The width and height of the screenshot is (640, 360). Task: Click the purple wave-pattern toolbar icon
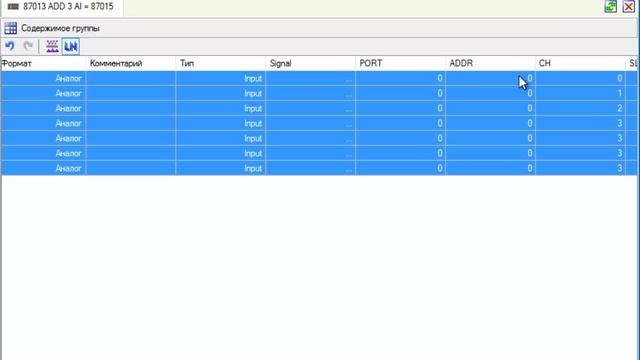coord(52,46)
